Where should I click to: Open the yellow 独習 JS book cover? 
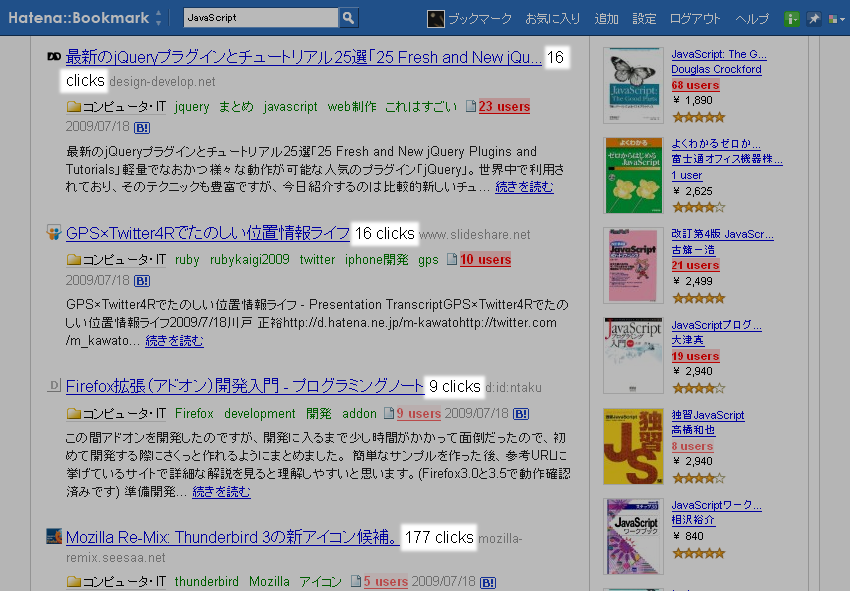pyautogui.click(x=633, y=446)
